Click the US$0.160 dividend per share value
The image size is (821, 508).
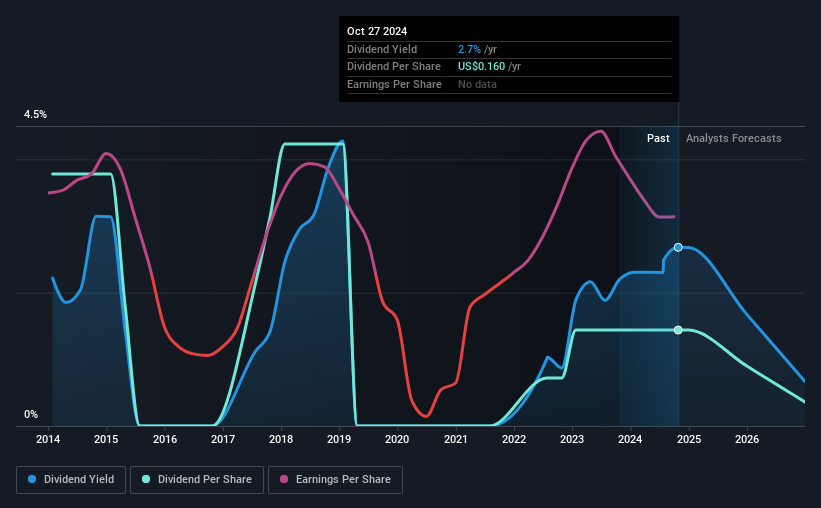click(x=482, y=67)
